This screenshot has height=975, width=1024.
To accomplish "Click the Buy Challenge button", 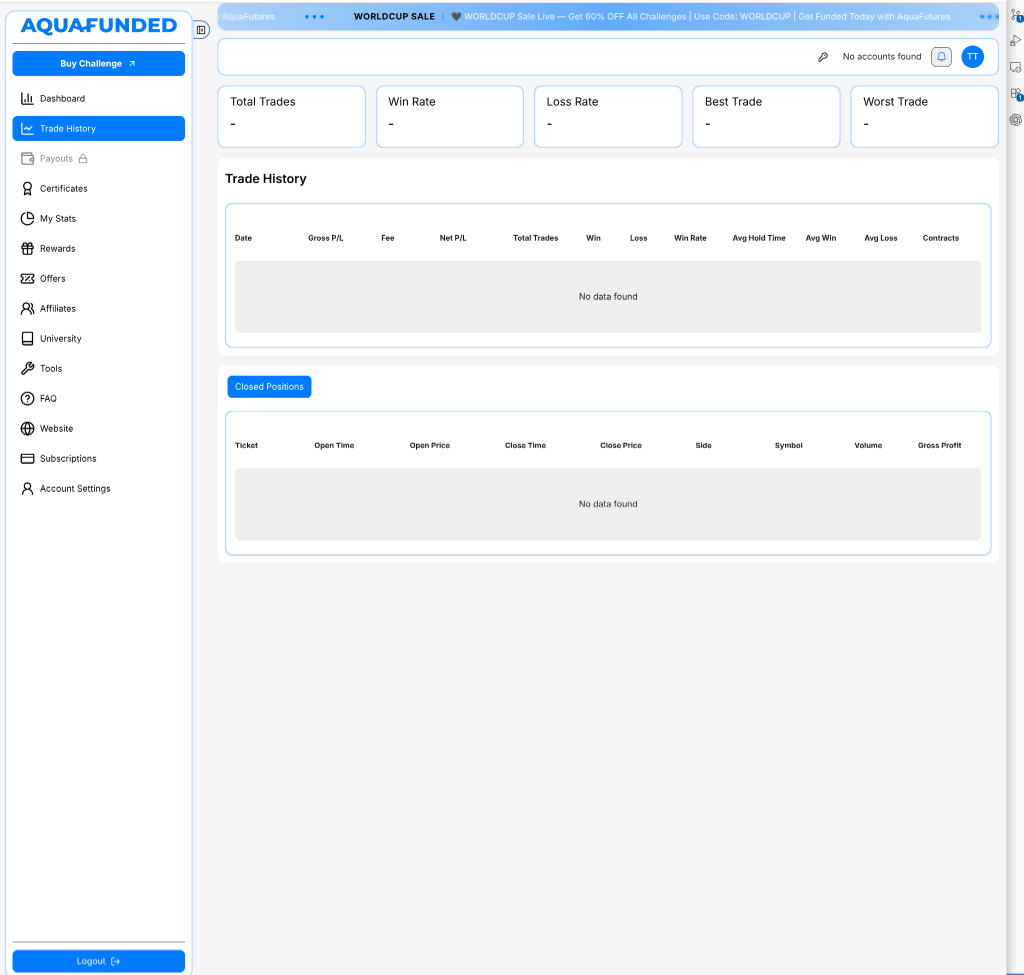I will pyautogui.click(x=99, y=64).
